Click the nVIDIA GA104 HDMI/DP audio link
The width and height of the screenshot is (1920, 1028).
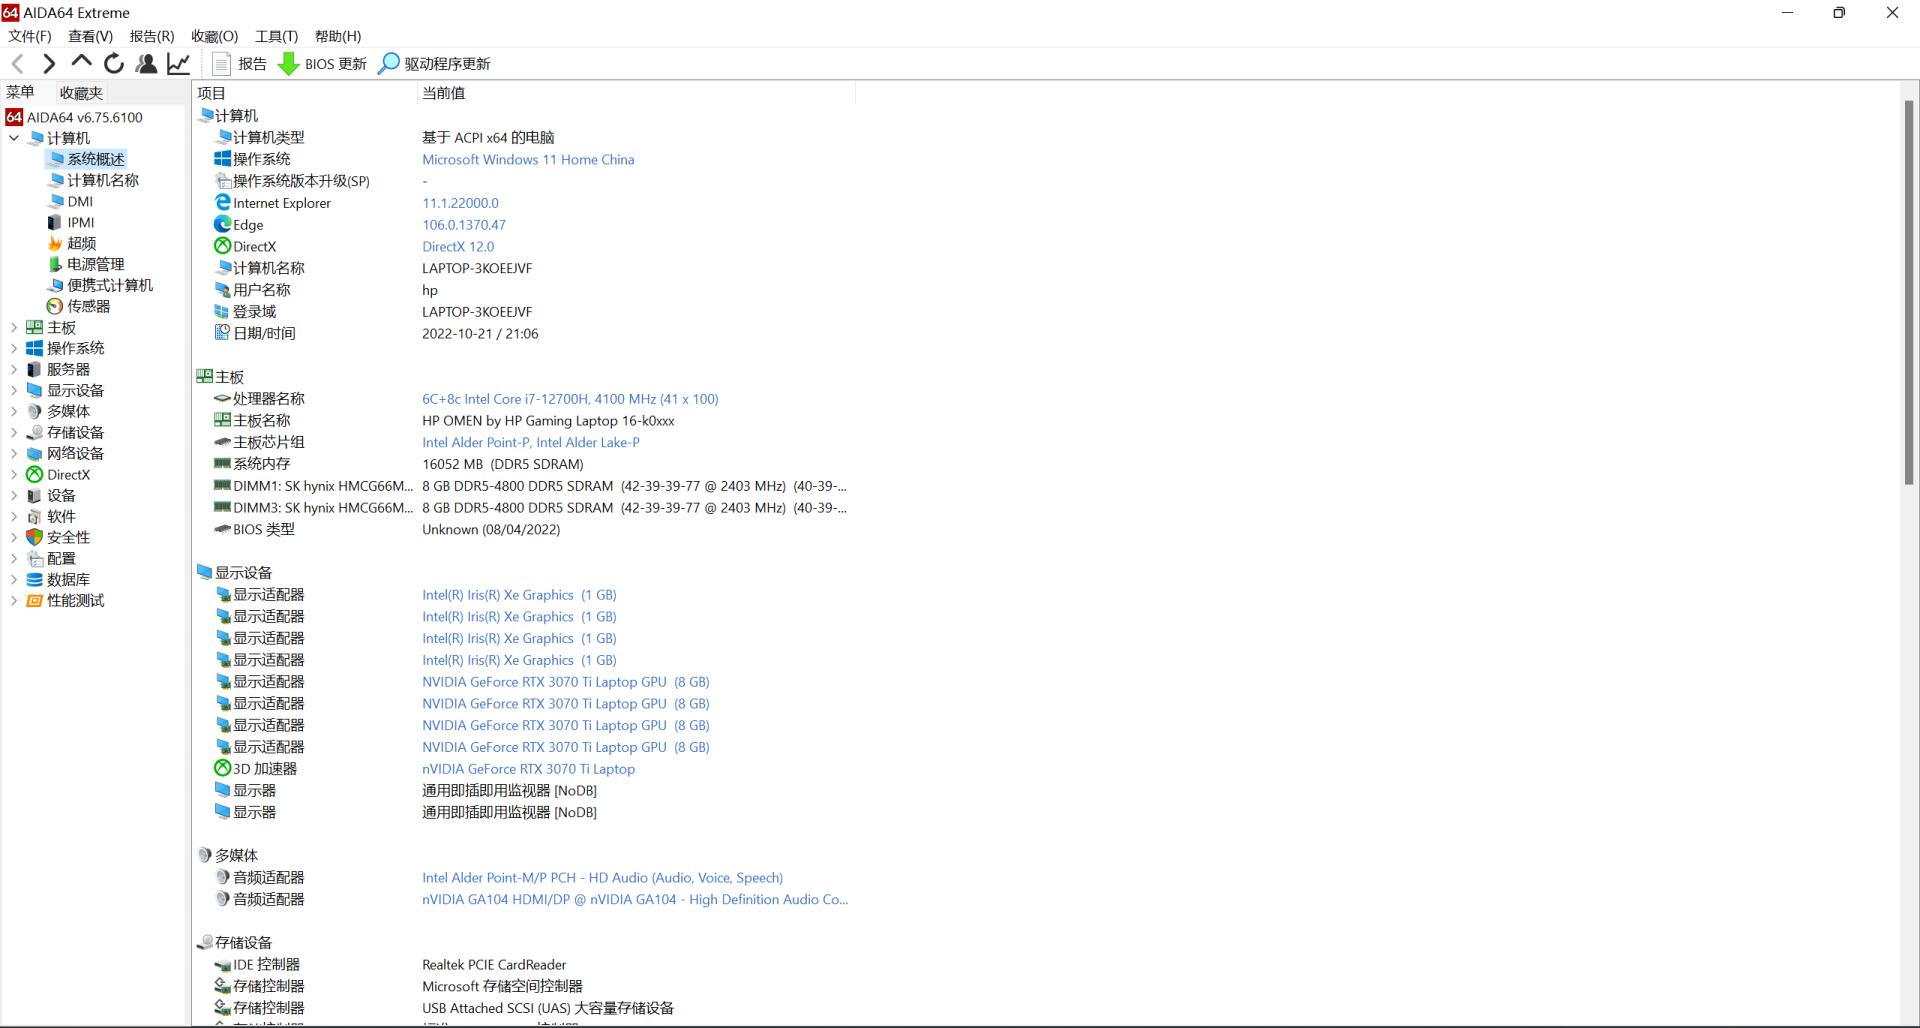coord(635,899)
